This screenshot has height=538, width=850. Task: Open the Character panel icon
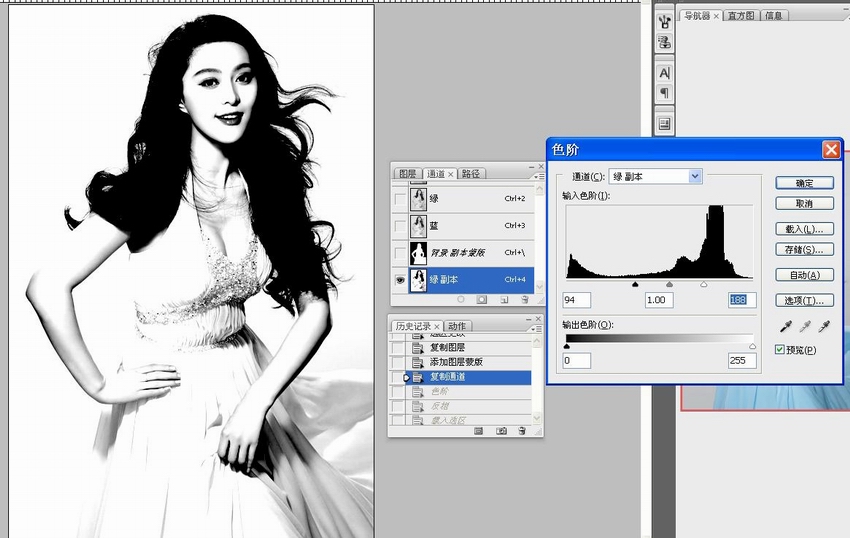tap(664, 73)
